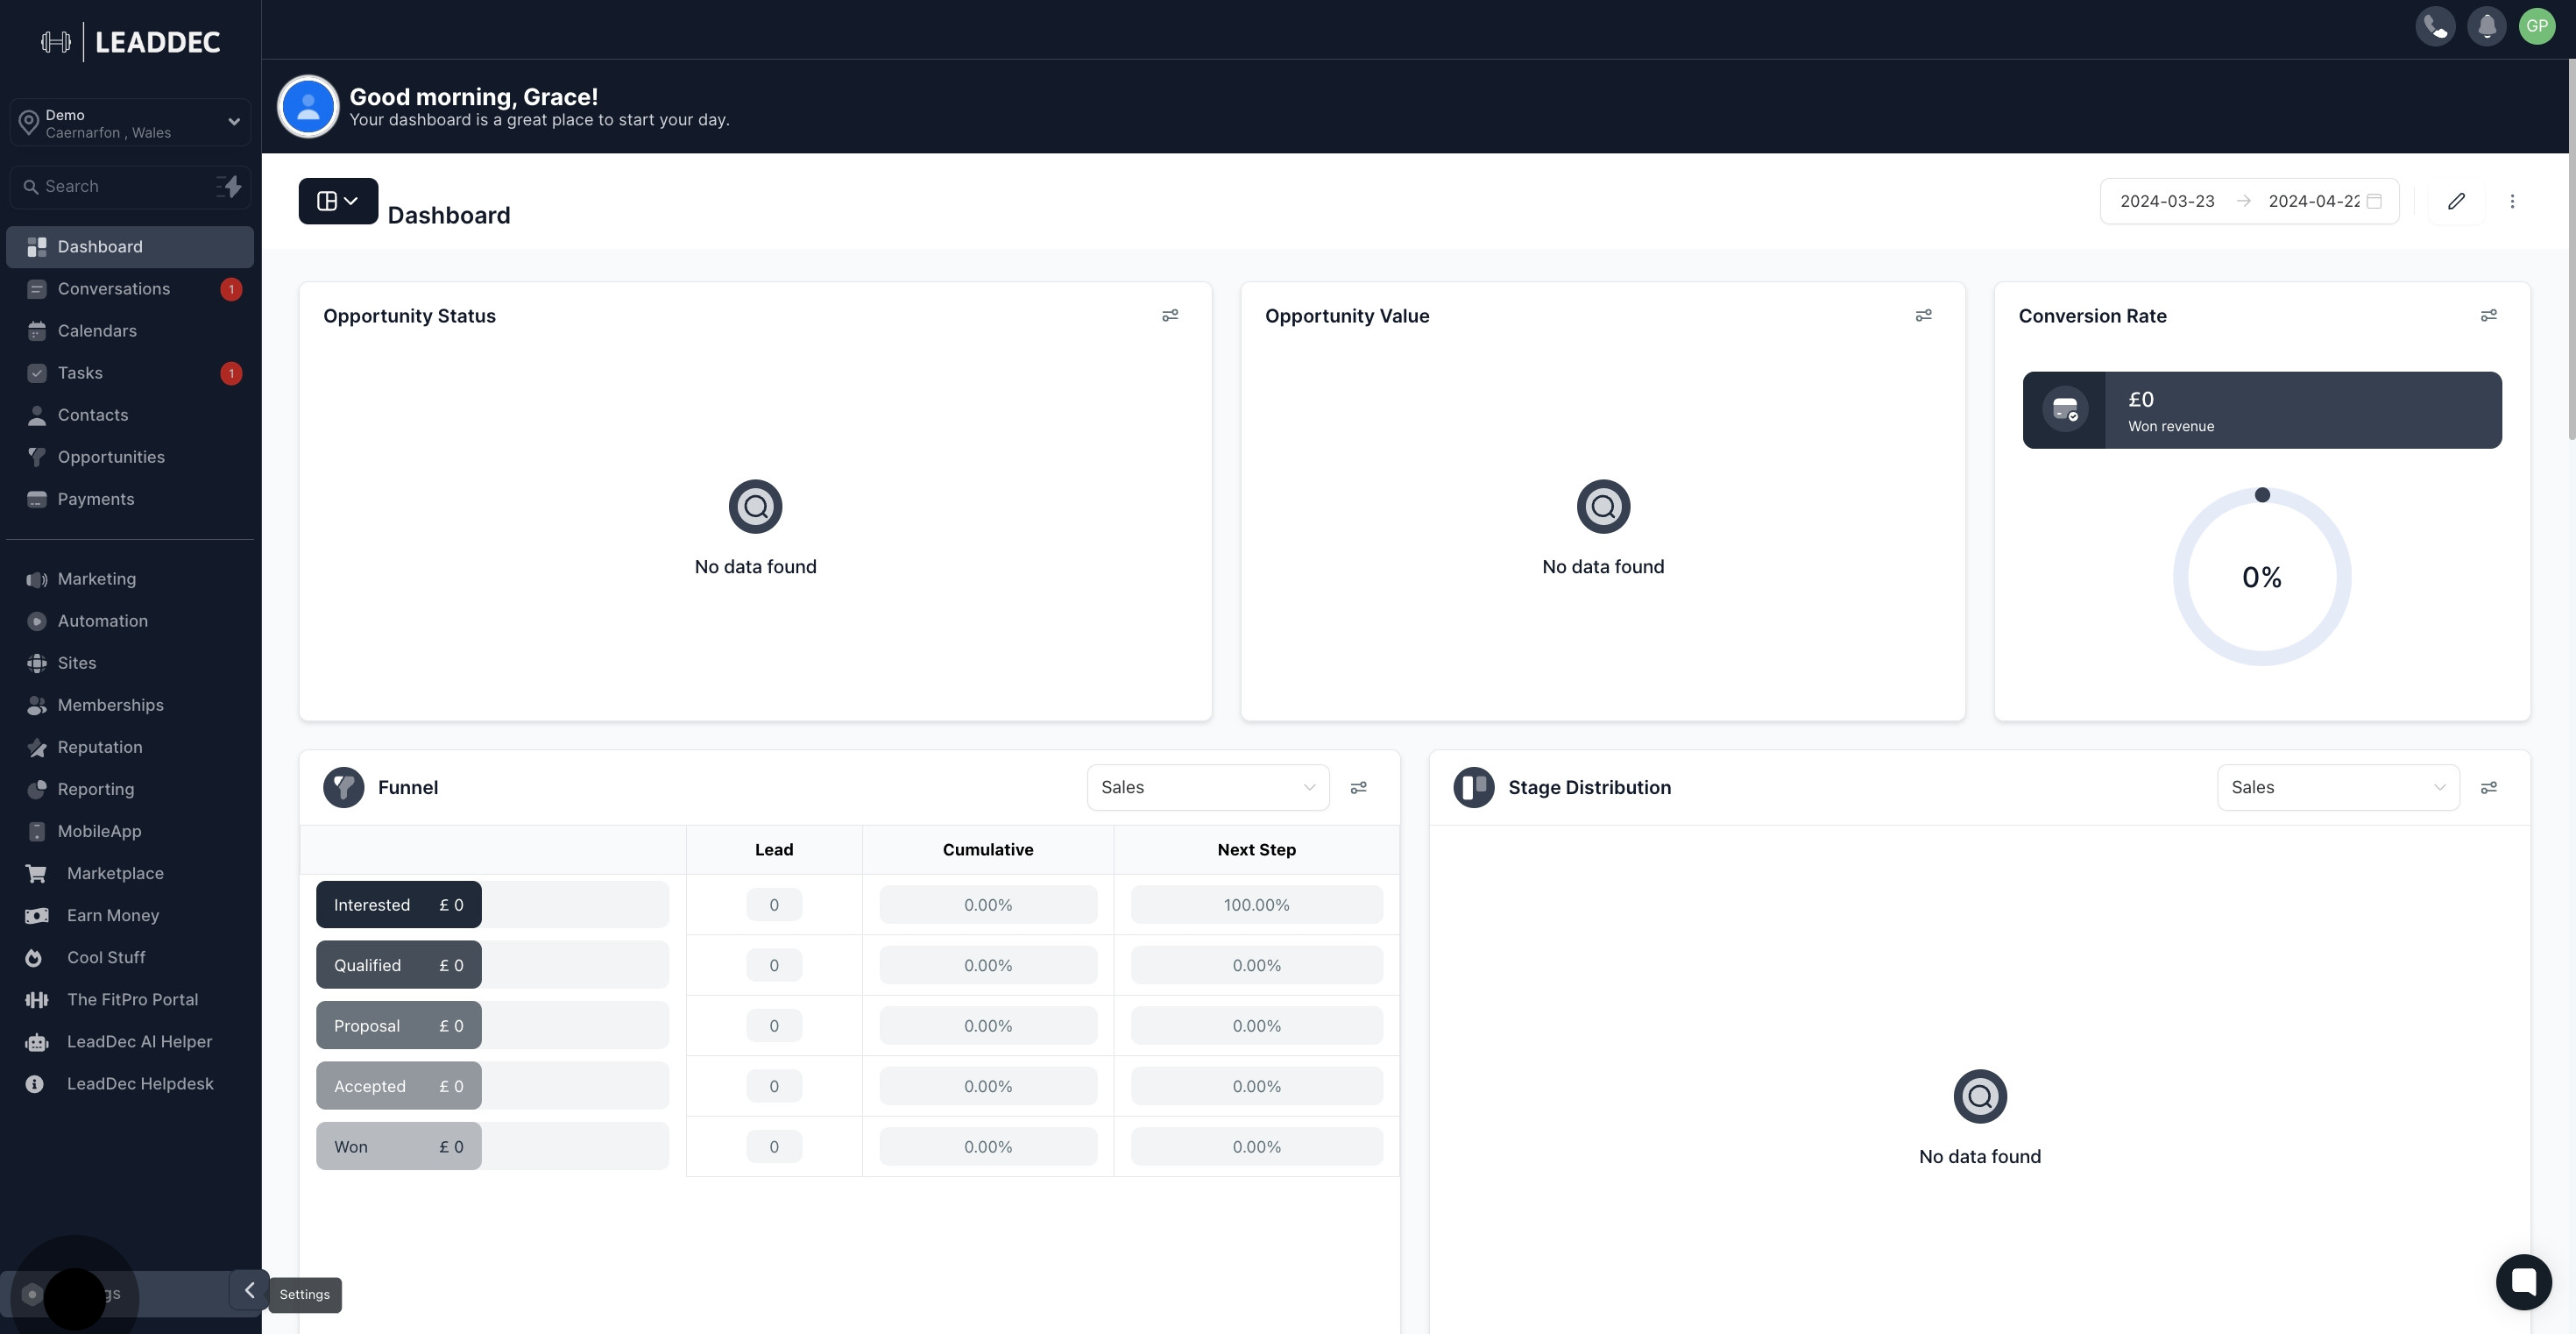Open Marketplace in sidebar

130,873
